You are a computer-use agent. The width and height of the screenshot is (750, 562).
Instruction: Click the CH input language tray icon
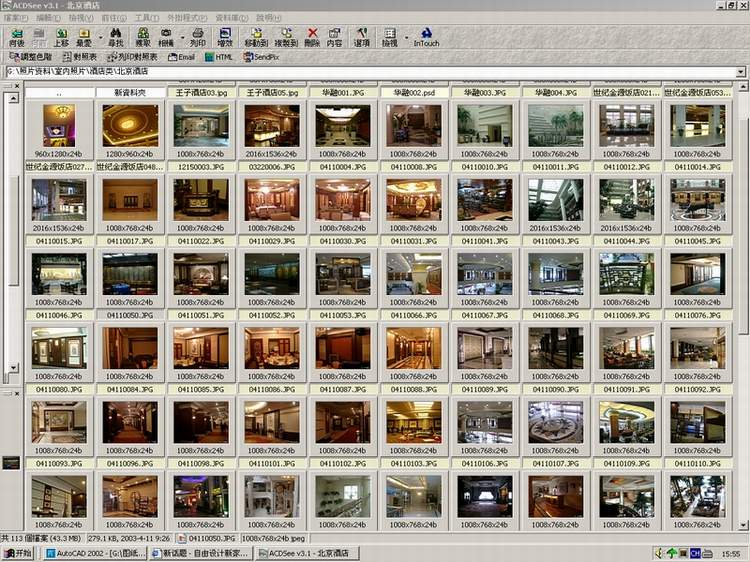pyautogui.click(x=695, y=553)
